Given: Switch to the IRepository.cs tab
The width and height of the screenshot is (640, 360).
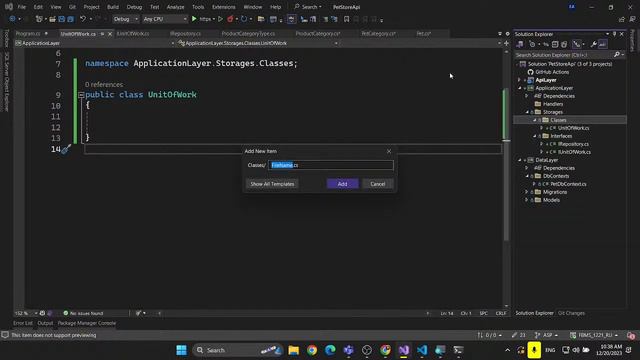Looking at the screenshot, I should (x=185, y=33).
